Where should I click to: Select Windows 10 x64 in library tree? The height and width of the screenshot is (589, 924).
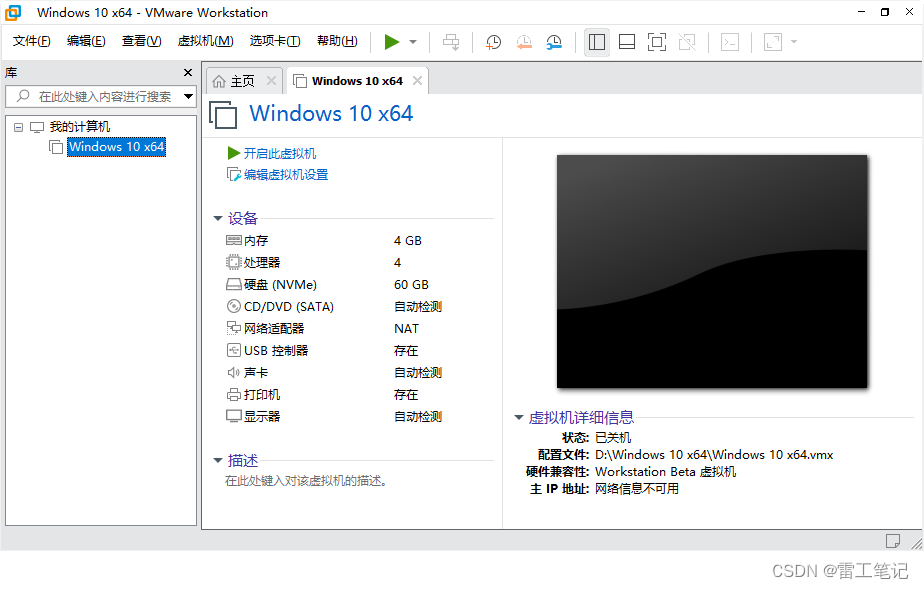point(117,147)
